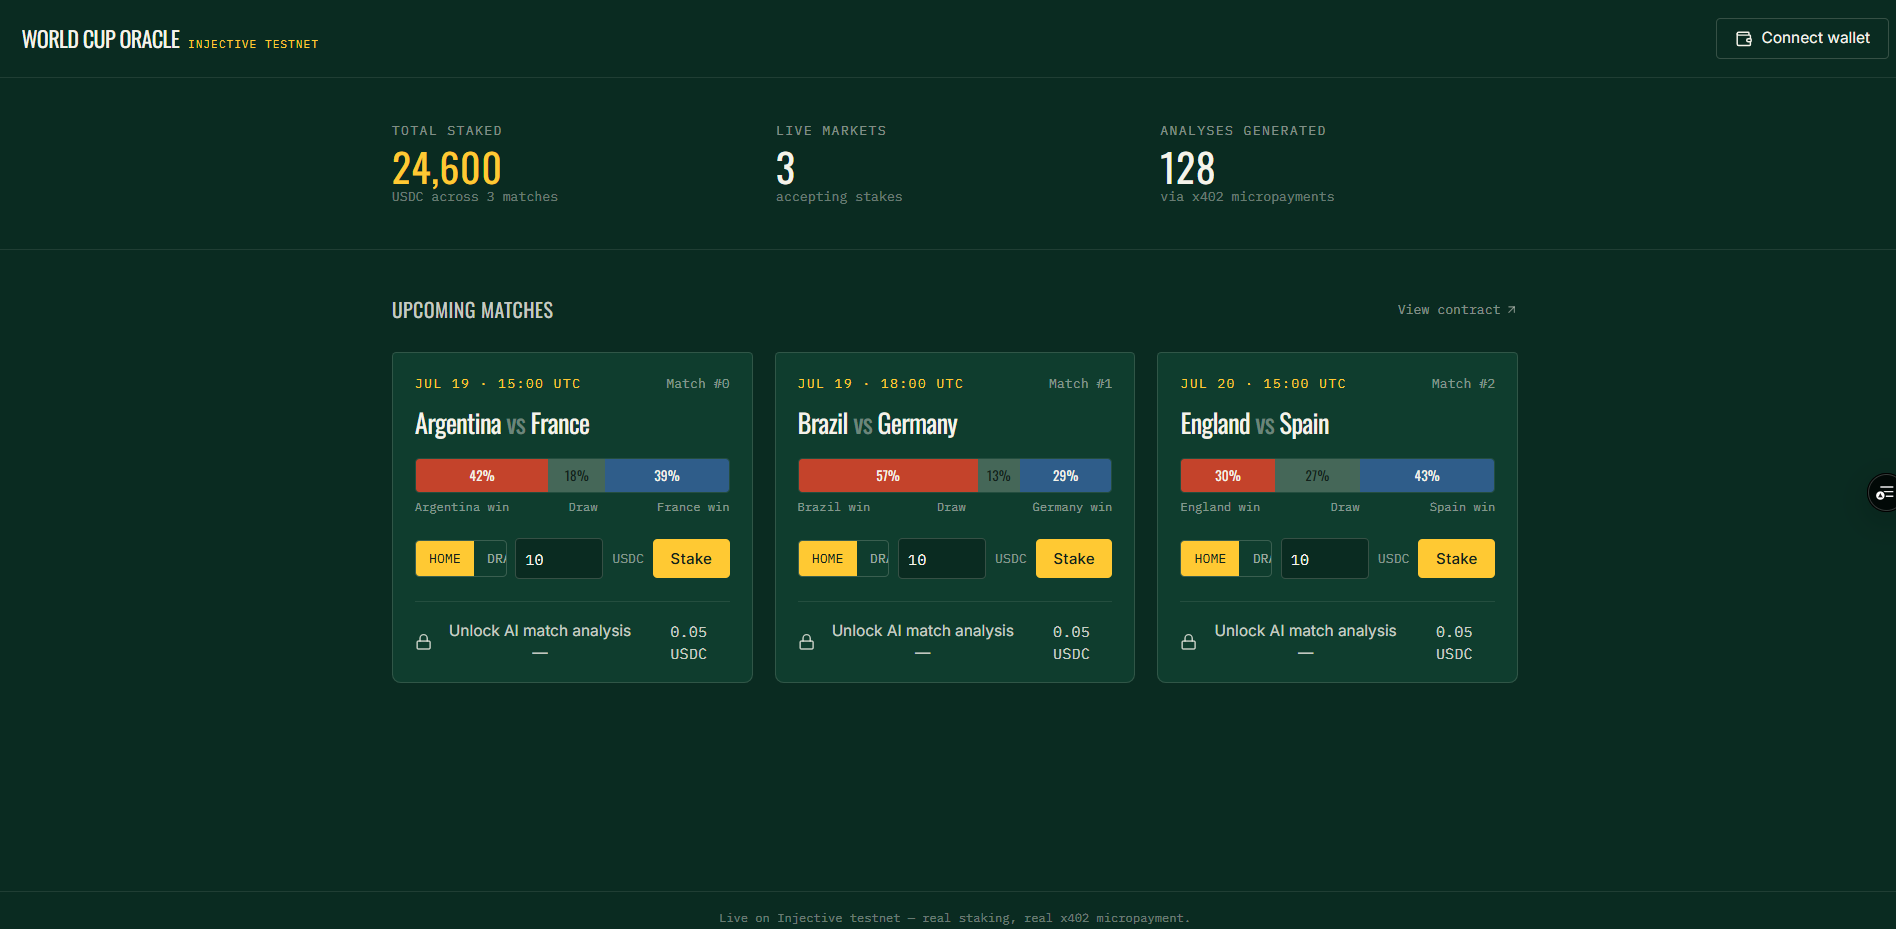Open the floating settings widget at right edge
Viewport: 1896px width, 929px height.
tap(1883, 493)
